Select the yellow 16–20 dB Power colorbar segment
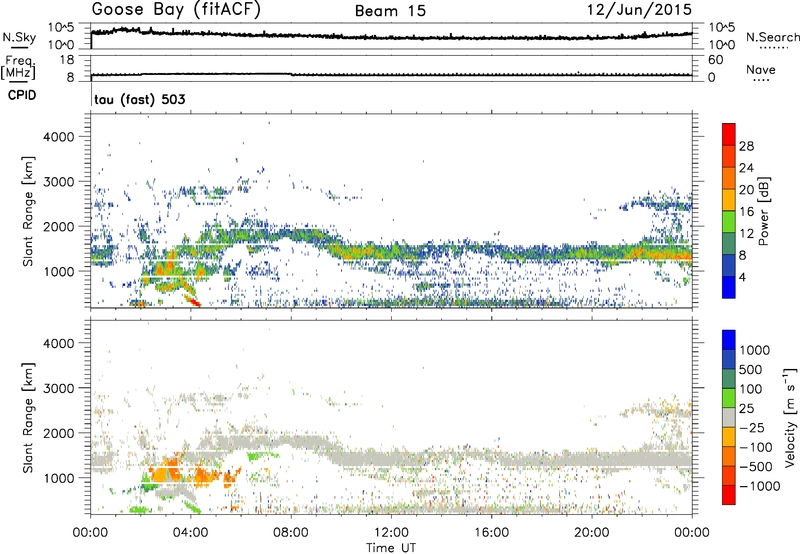 click(729, 199)
